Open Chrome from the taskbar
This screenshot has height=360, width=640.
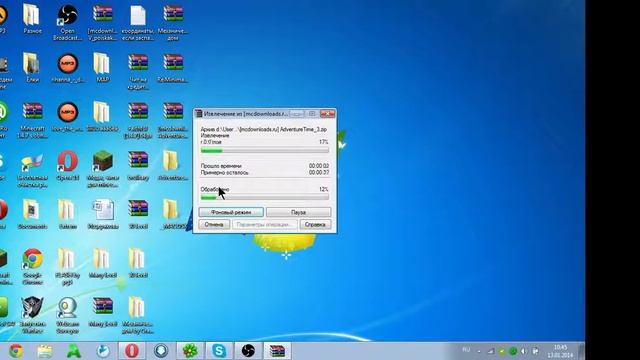click(16, 351)
